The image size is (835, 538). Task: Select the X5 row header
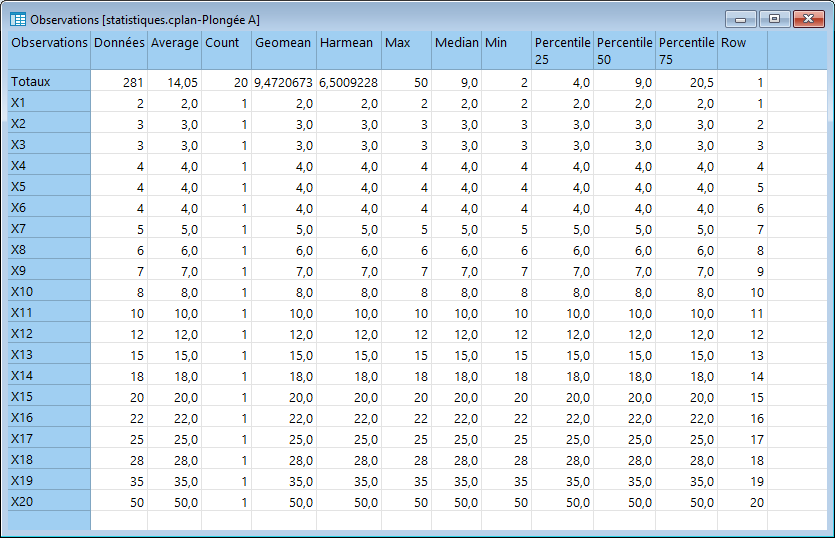pyautogui.click(x=49, y=186)
